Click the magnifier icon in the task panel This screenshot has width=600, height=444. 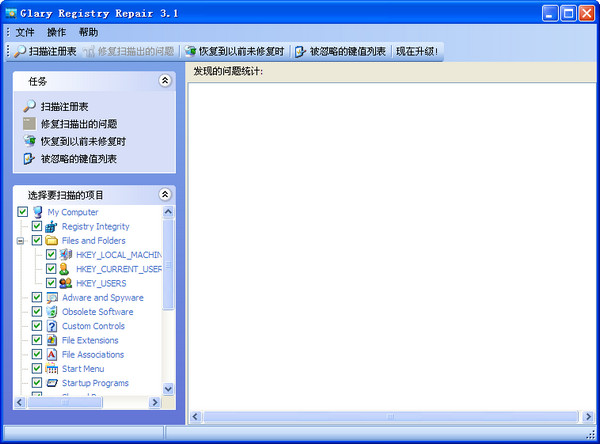(x=29, y=106)
